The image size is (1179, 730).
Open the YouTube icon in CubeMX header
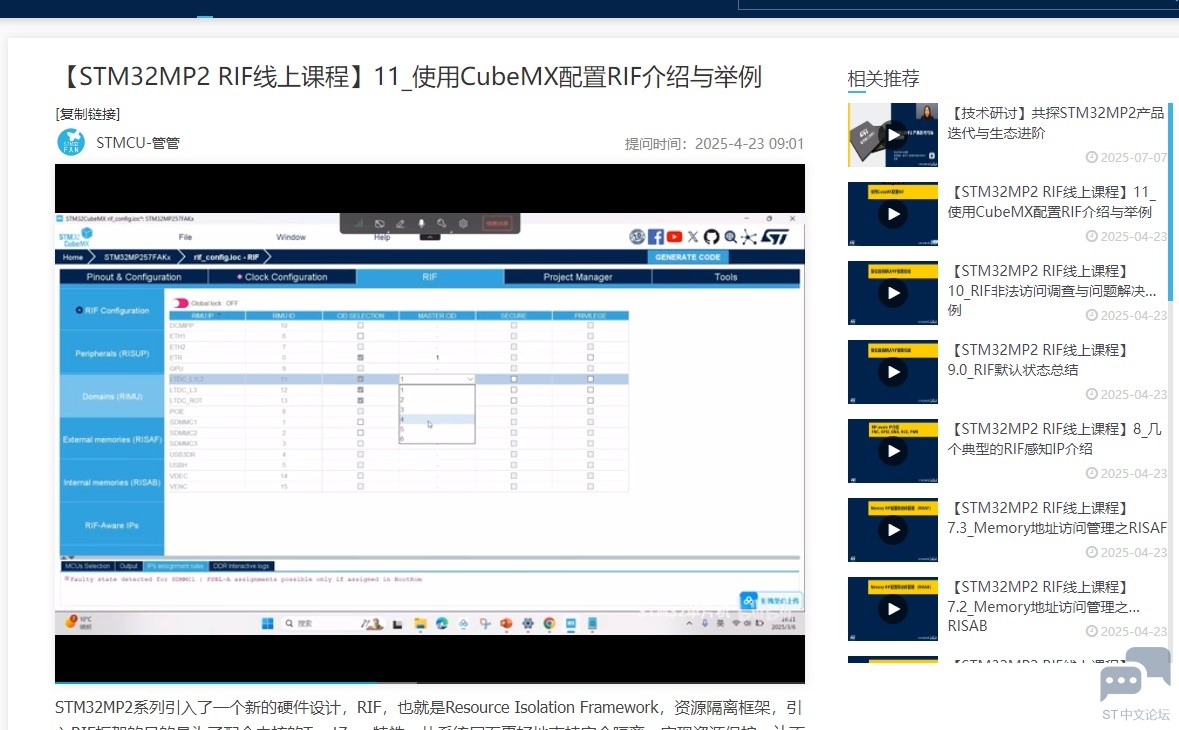point(674,237)
